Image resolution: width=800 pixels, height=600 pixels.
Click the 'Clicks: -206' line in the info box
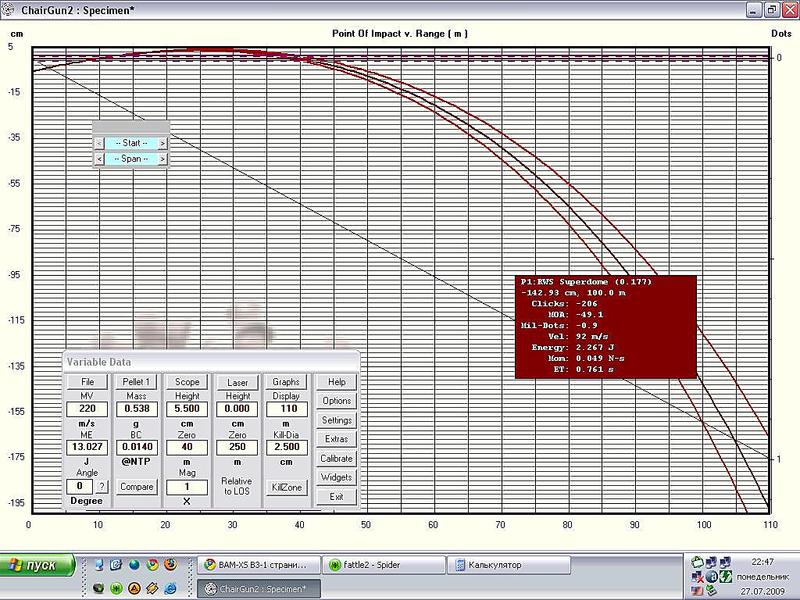click(564, 304)
